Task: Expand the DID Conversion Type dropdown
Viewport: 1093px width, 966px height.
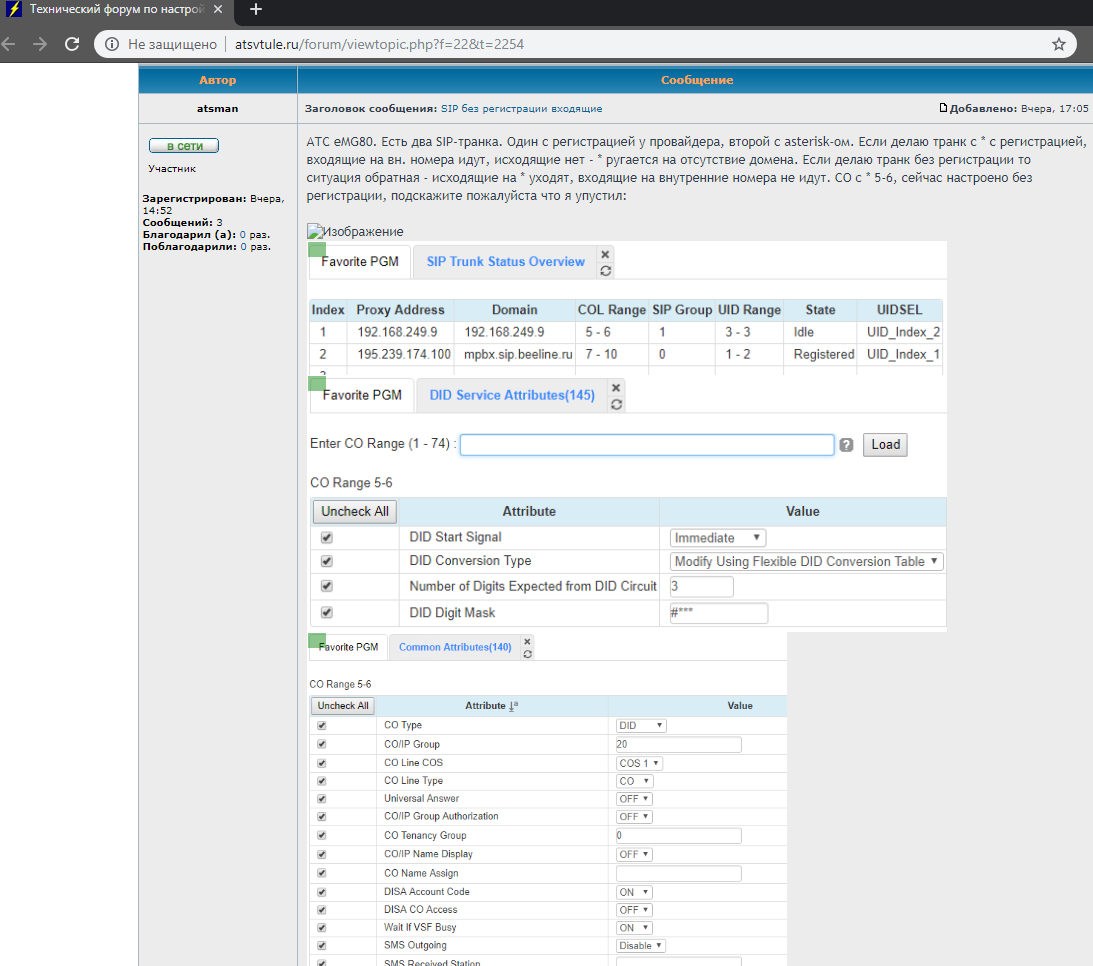Action: click(806, 562)
